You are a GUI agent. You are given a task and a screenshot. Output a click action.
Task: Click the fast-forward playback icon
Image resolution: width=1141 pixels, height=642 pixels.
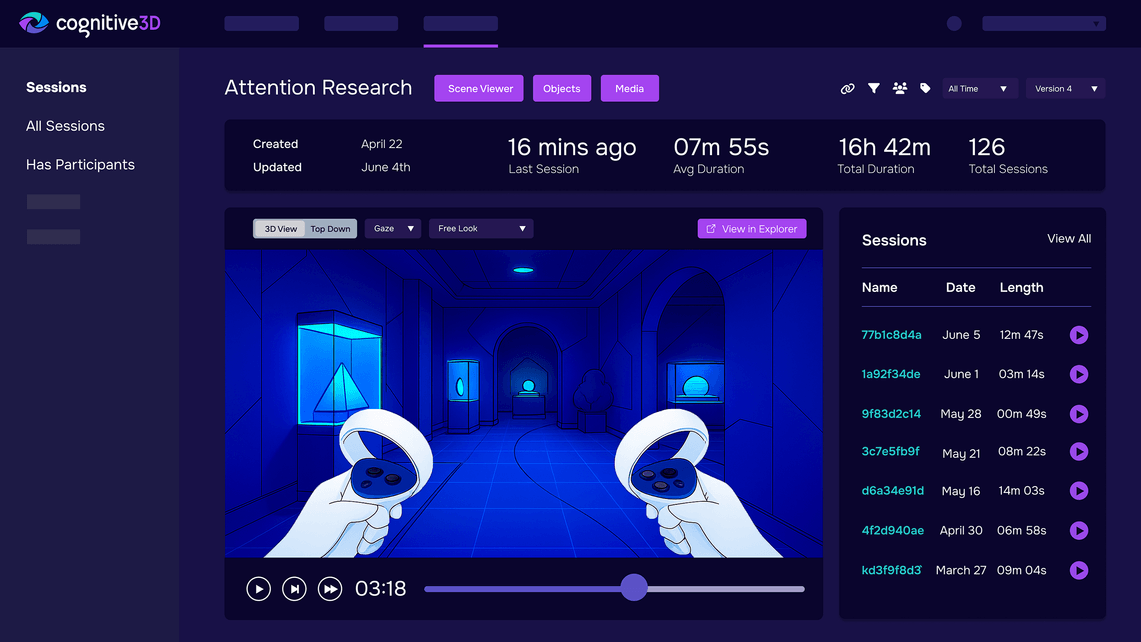point(330,589)
